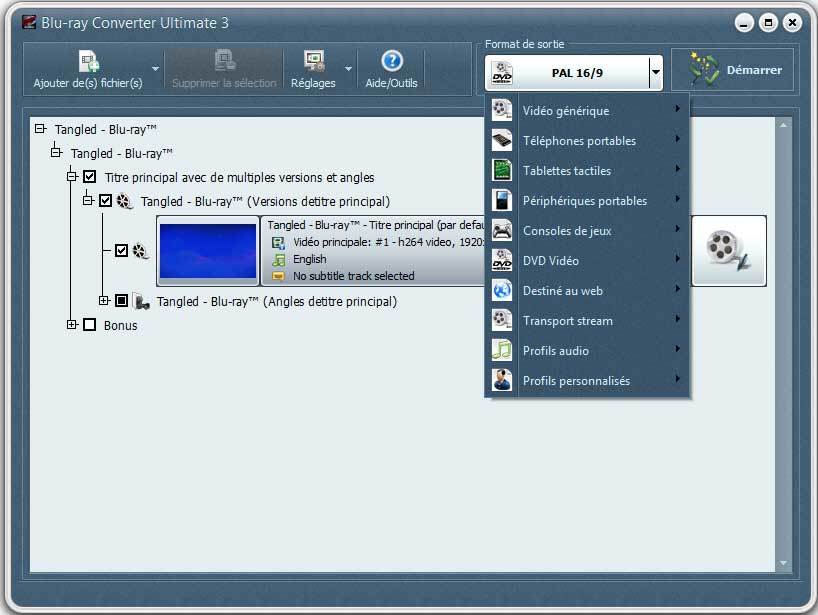Expand the Bonus tree node
The width and height of the screenshot is (818, 615).
point(72,324)
